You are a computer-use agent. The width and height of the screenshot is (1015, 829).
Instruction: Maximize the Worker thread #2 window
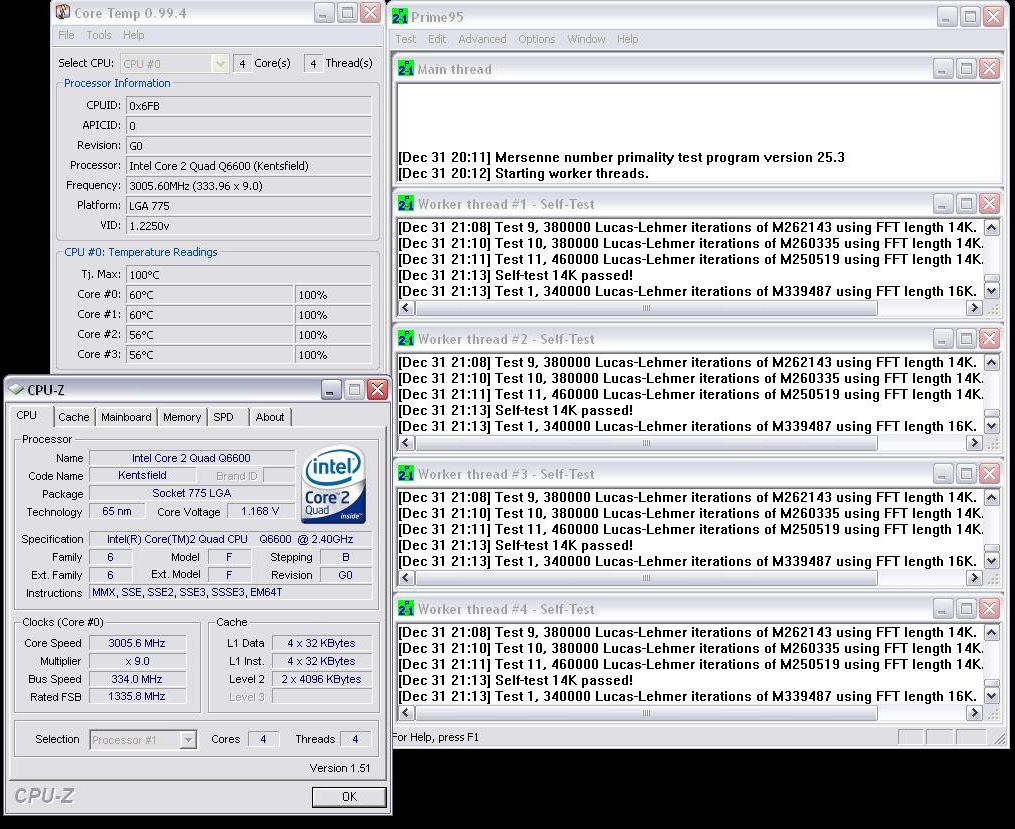click(x=966, y=339)
